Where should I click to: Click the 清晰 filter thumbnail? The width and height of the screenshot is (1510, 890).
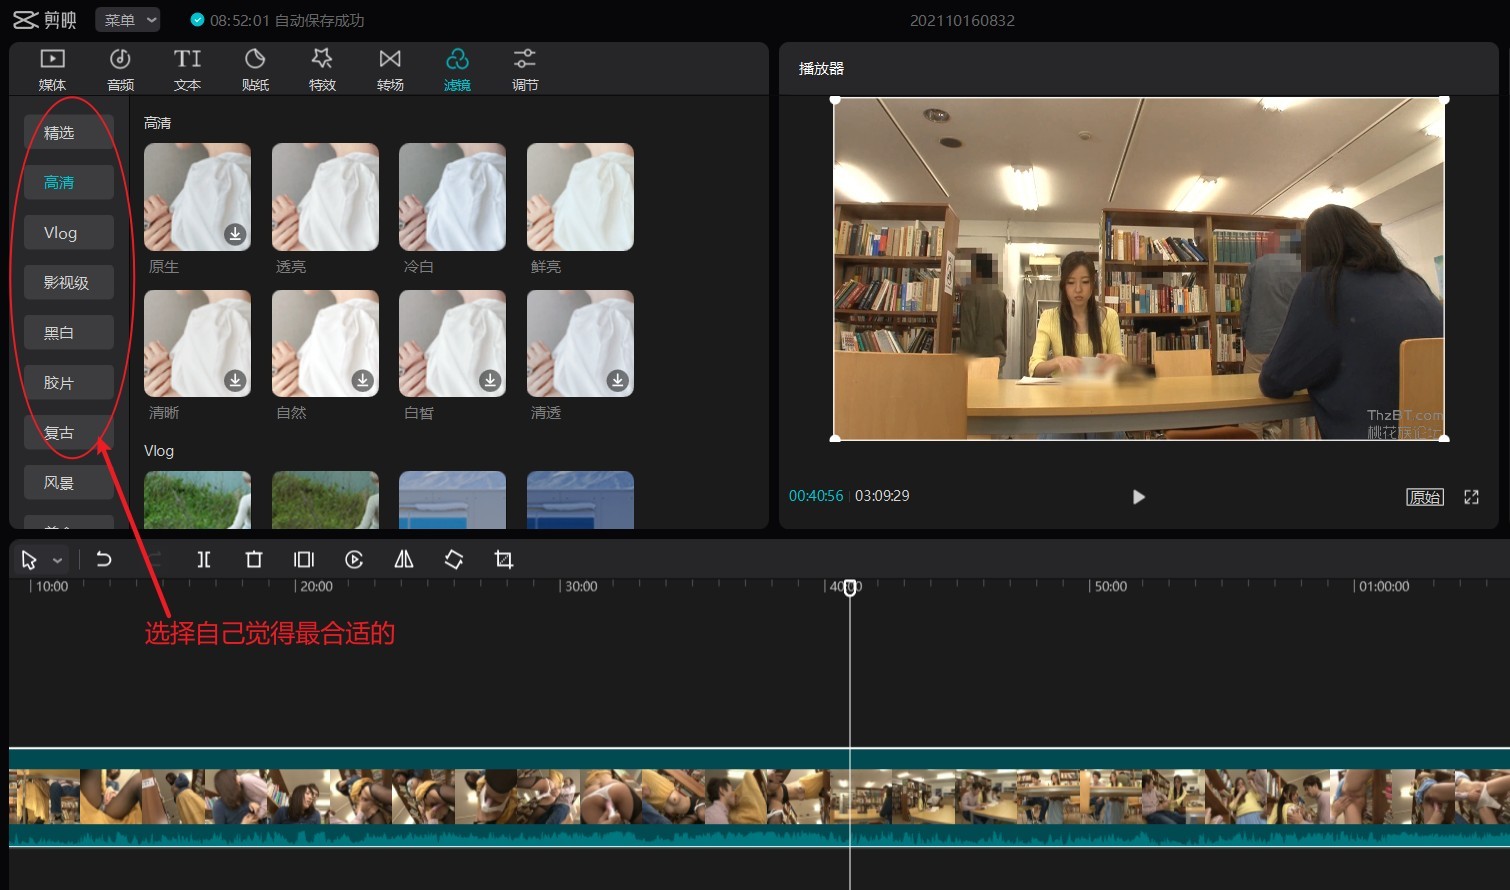(197, 343)
